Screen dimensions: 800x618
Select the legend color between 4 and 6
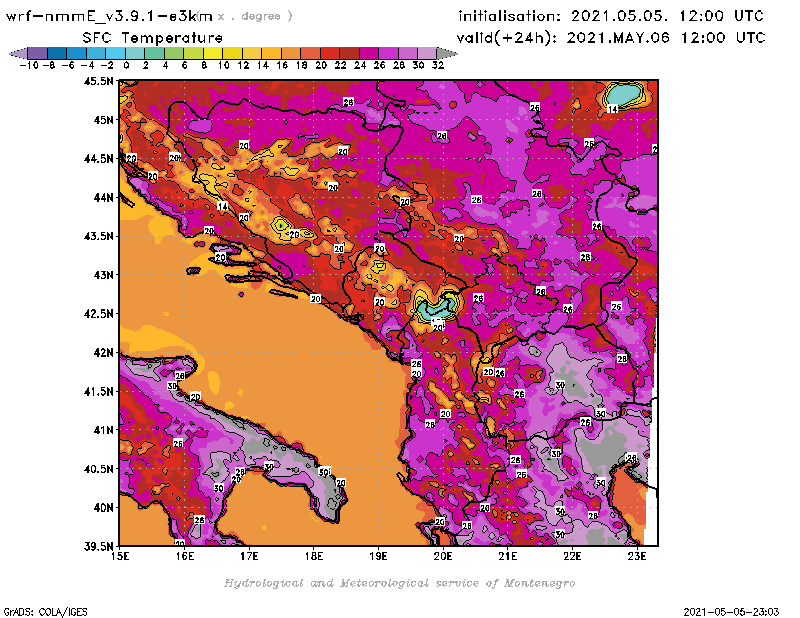point(174,53)
